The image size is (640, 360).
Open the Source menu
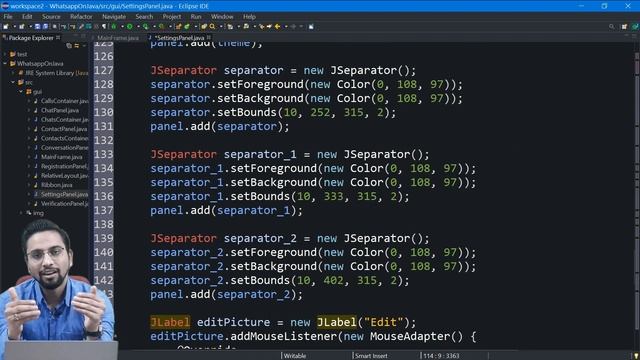(51, 17)
